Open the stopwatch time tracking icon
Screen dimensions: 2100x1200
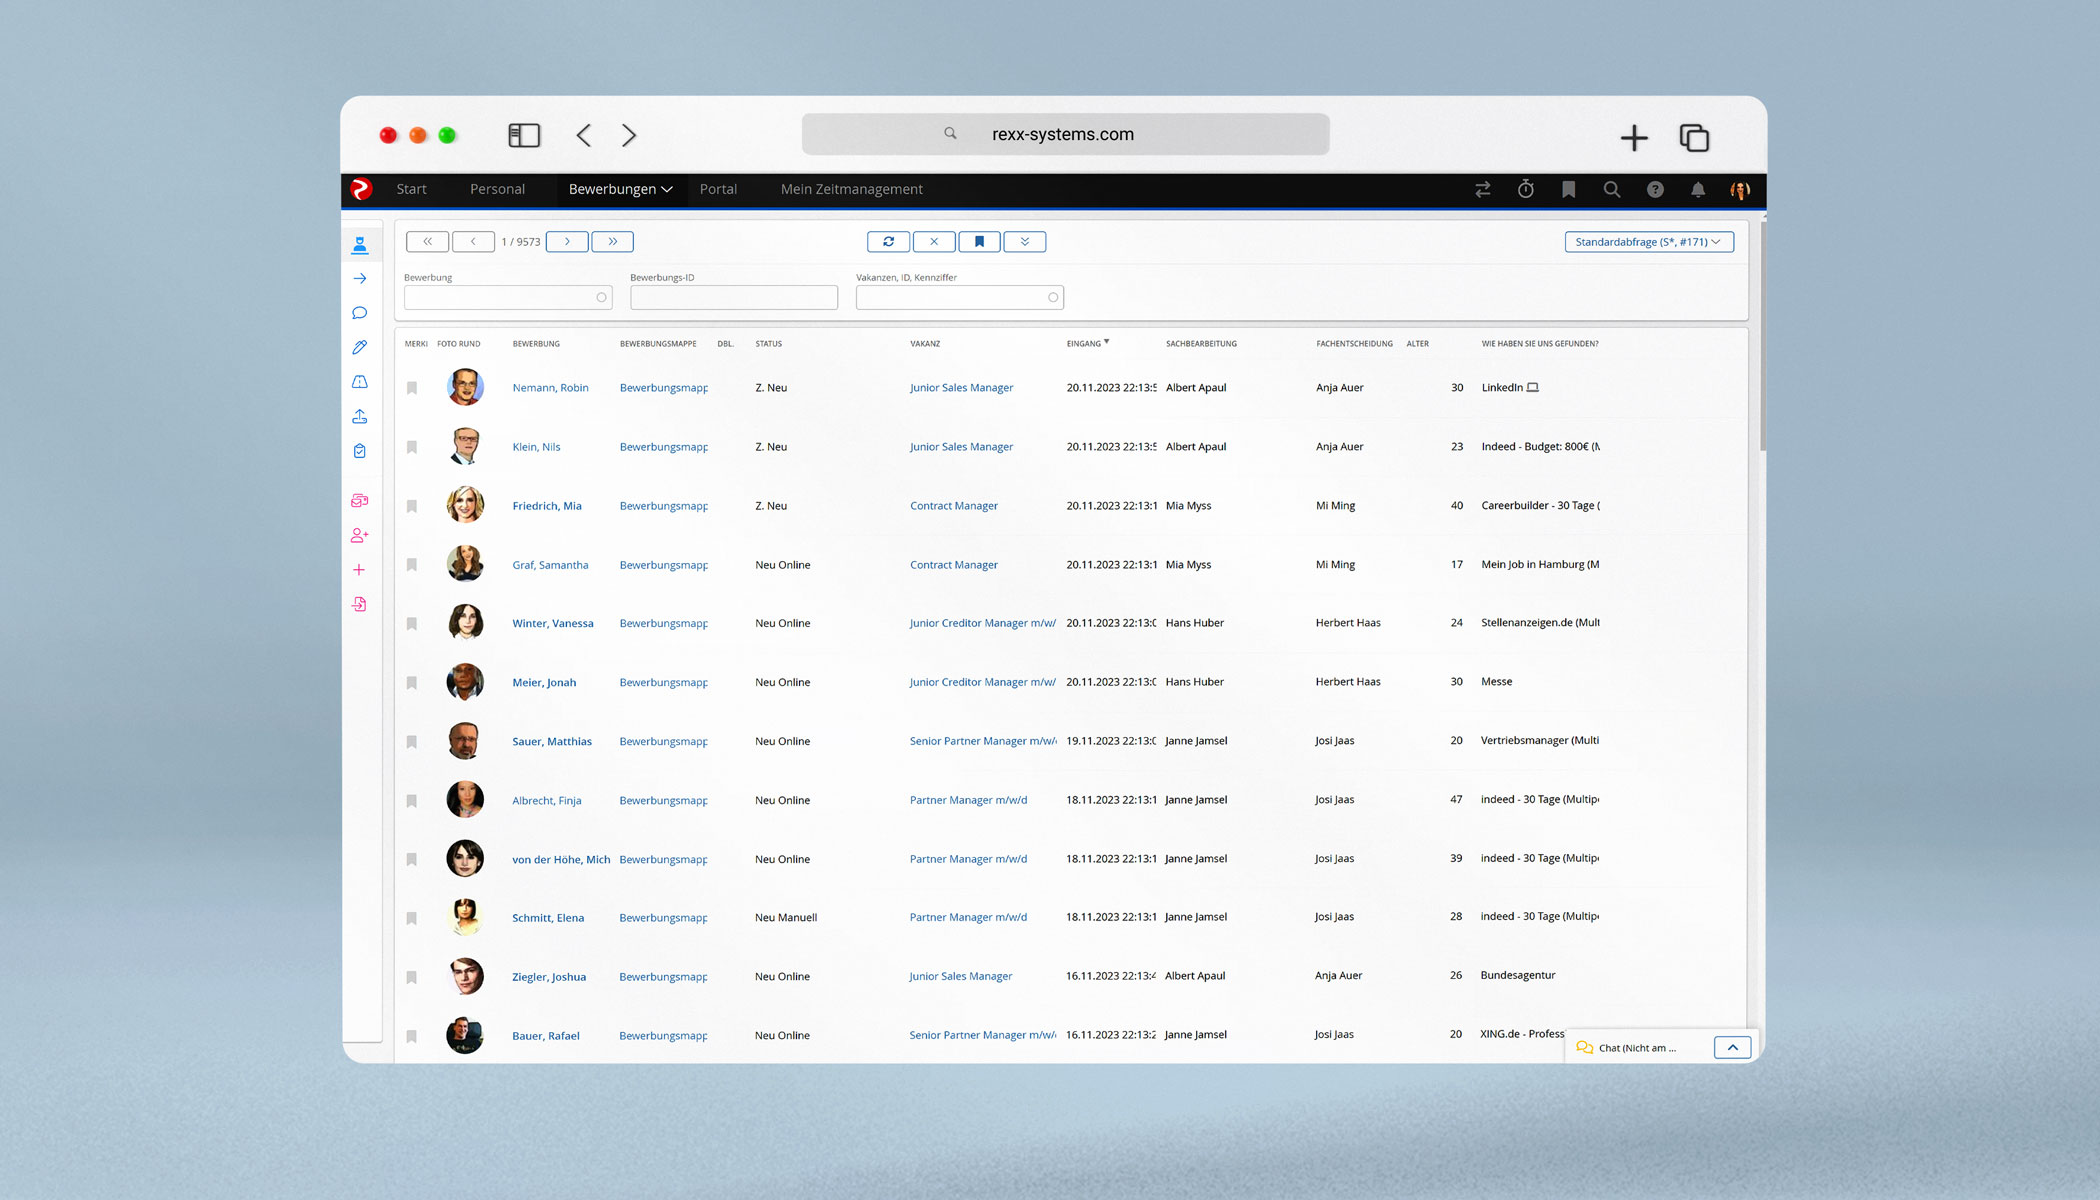tap(1525, 189)
